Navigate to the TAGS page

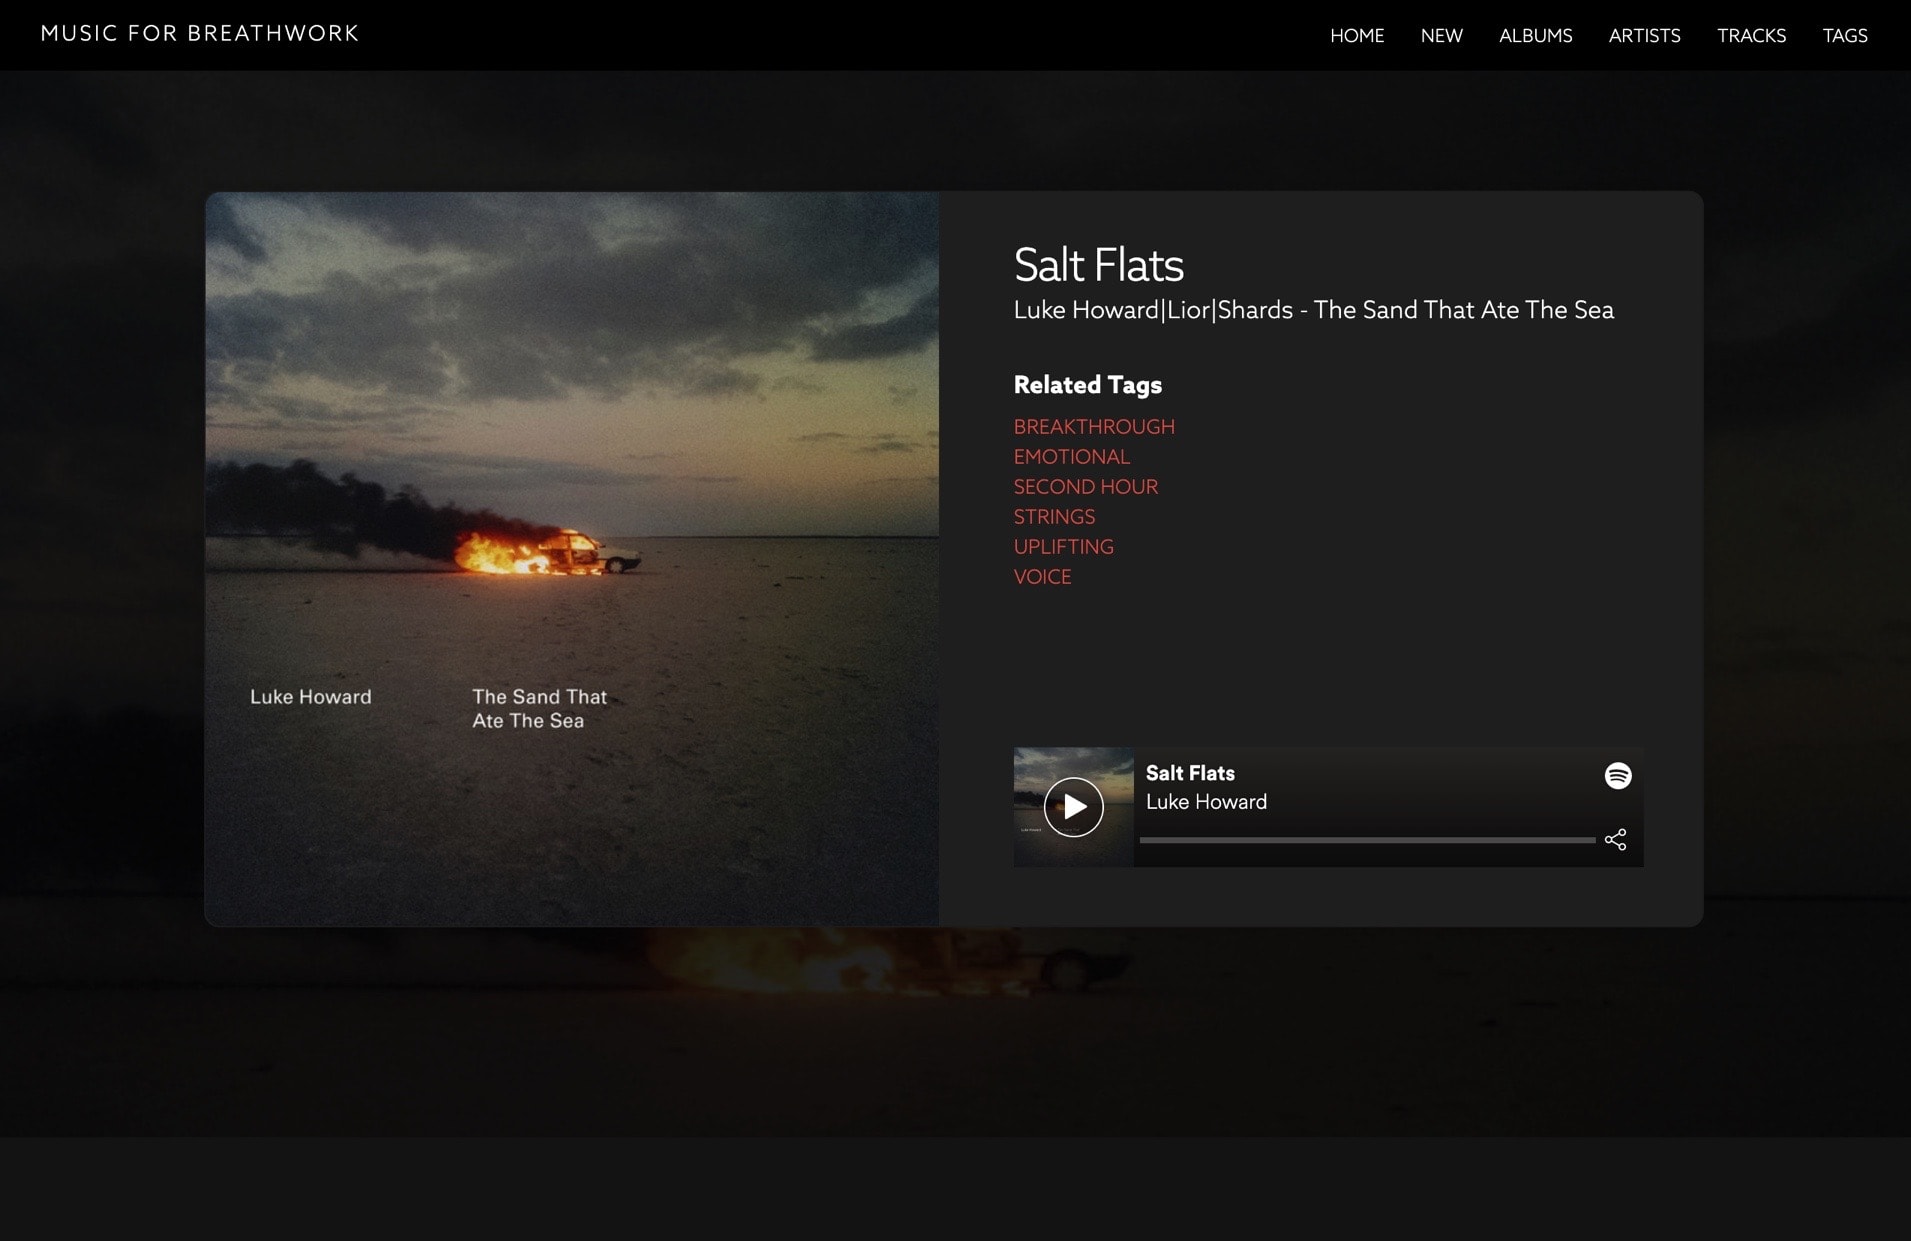[x=1845, y=36]
